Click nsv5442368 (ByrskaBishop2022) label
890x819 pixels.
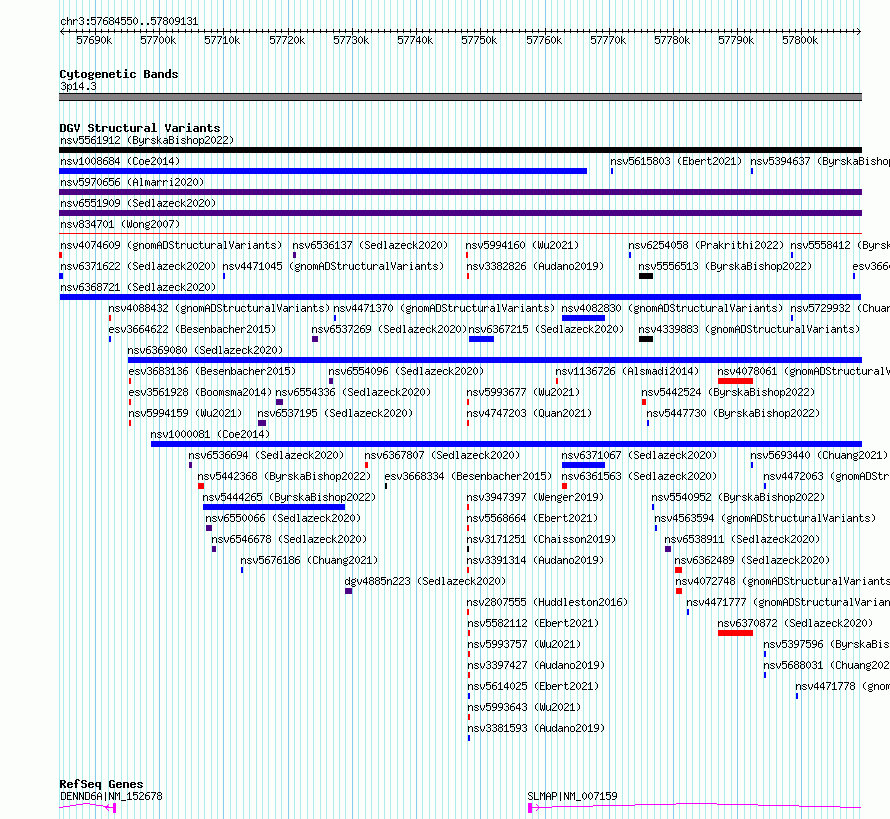click(284, 476)
